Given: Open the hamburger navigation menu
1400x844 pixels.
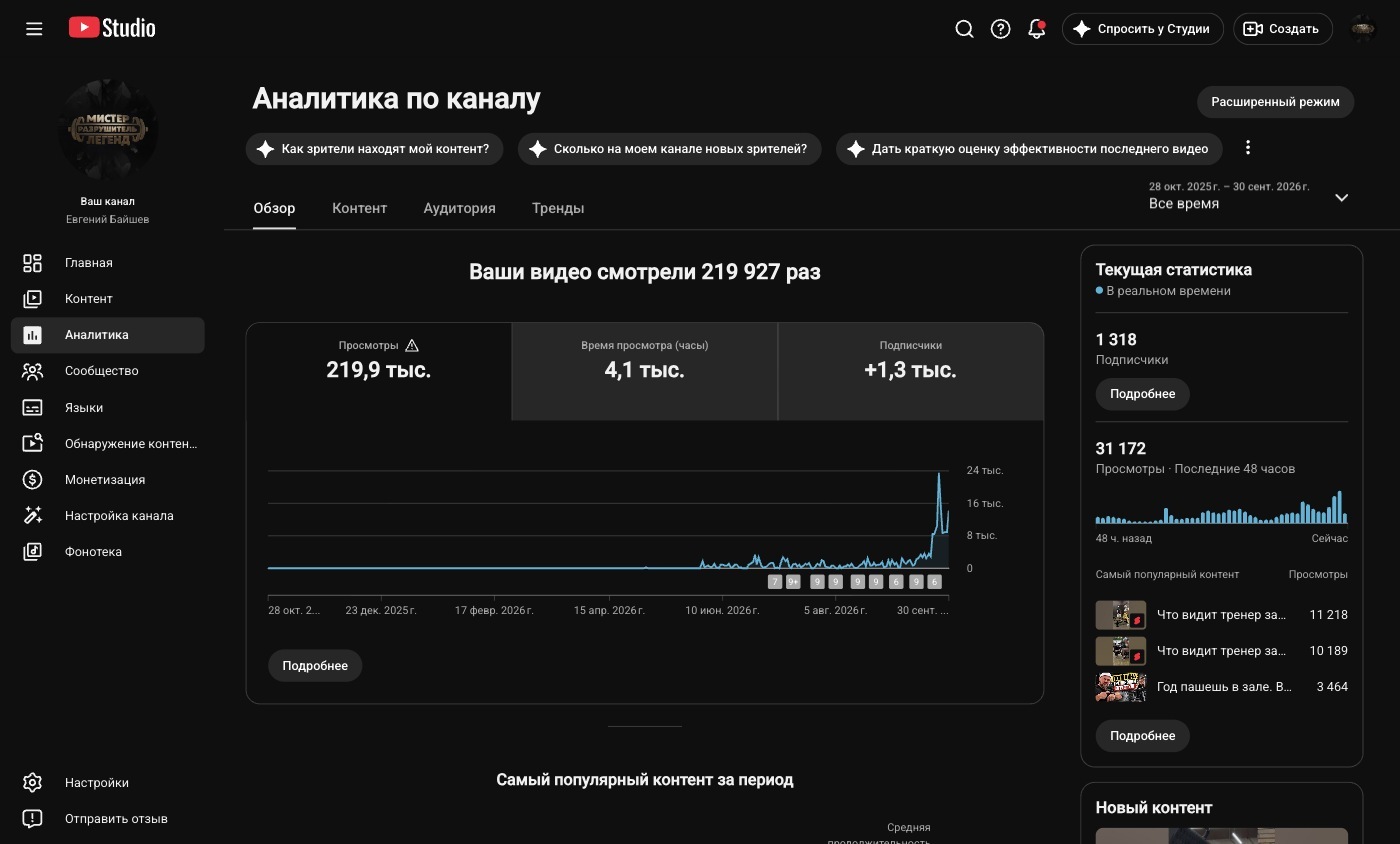Looking at the screenshot, I should [34, 29].
